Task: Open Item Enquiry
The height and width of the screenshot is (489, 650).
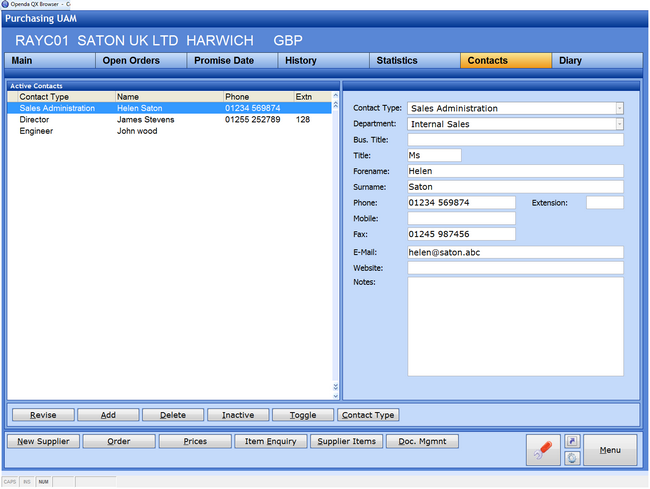Action: 271,441
